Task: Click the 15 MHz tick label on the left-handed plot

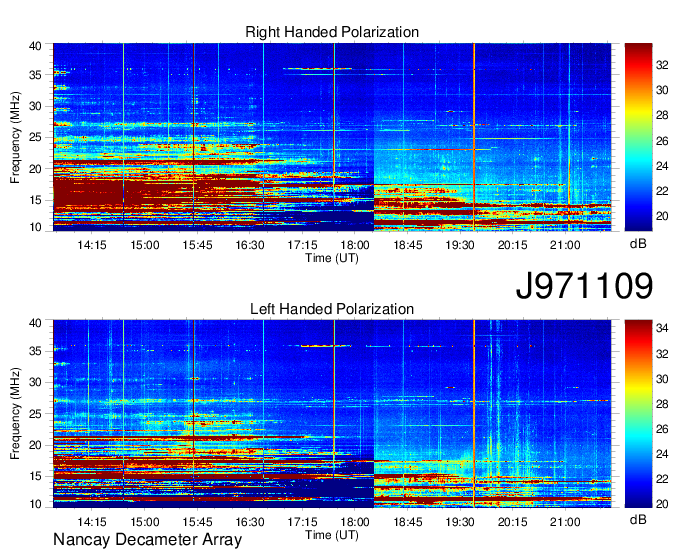Action: [35, 477]
